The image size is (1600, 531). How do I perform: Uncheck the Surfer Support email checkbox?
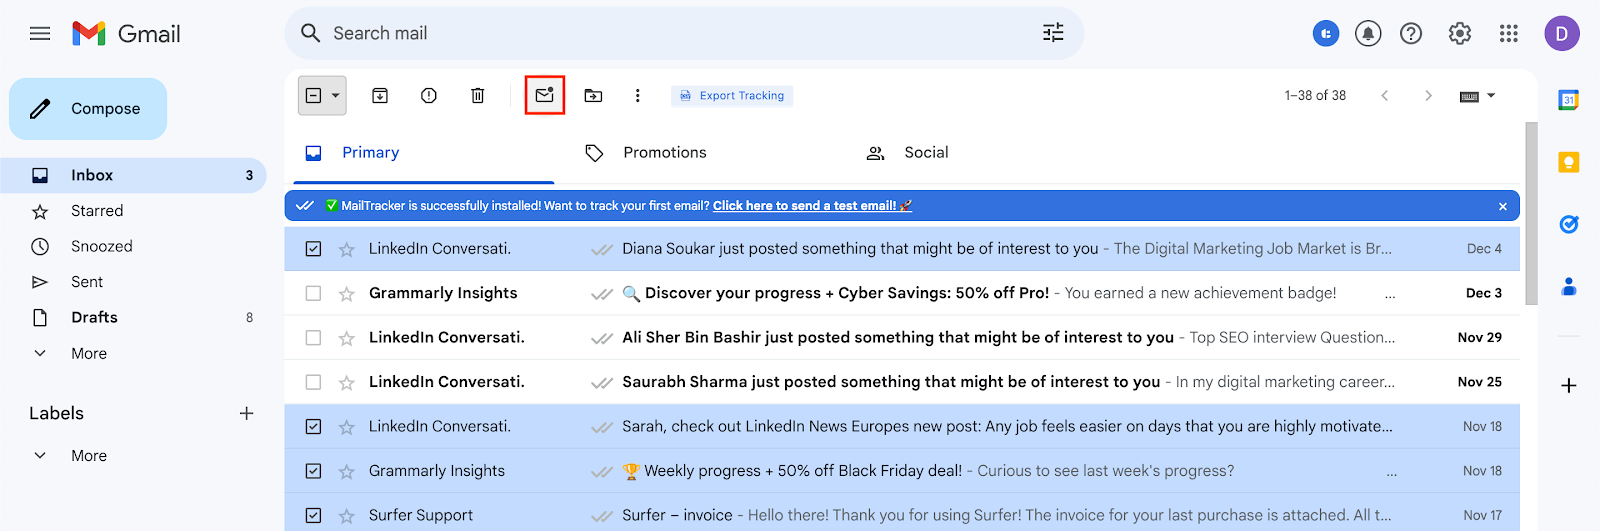[313, 516]
